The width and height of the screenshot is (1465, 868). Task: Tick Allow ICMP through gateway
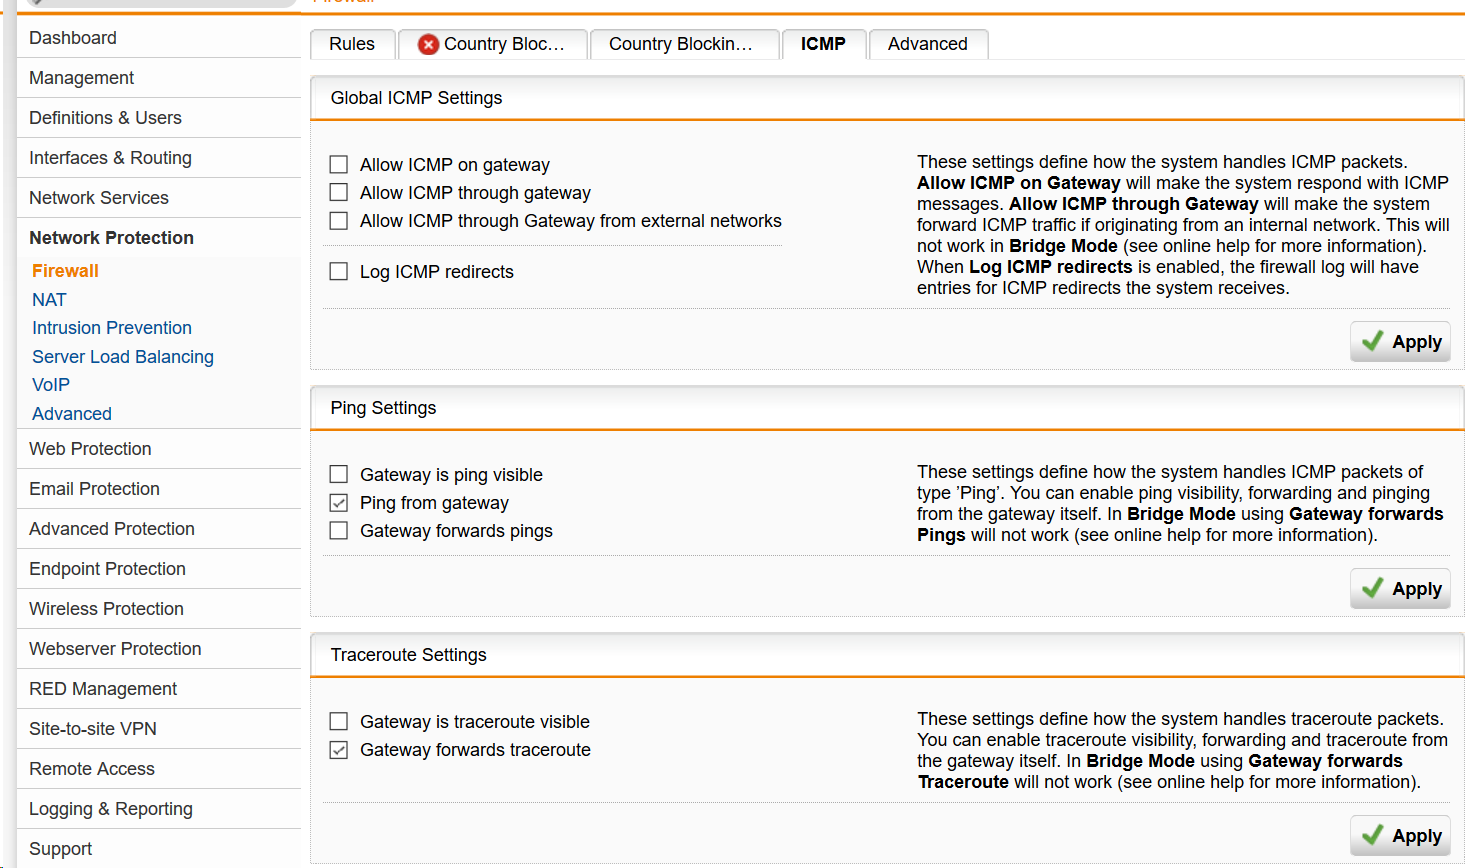pos(339,193)
